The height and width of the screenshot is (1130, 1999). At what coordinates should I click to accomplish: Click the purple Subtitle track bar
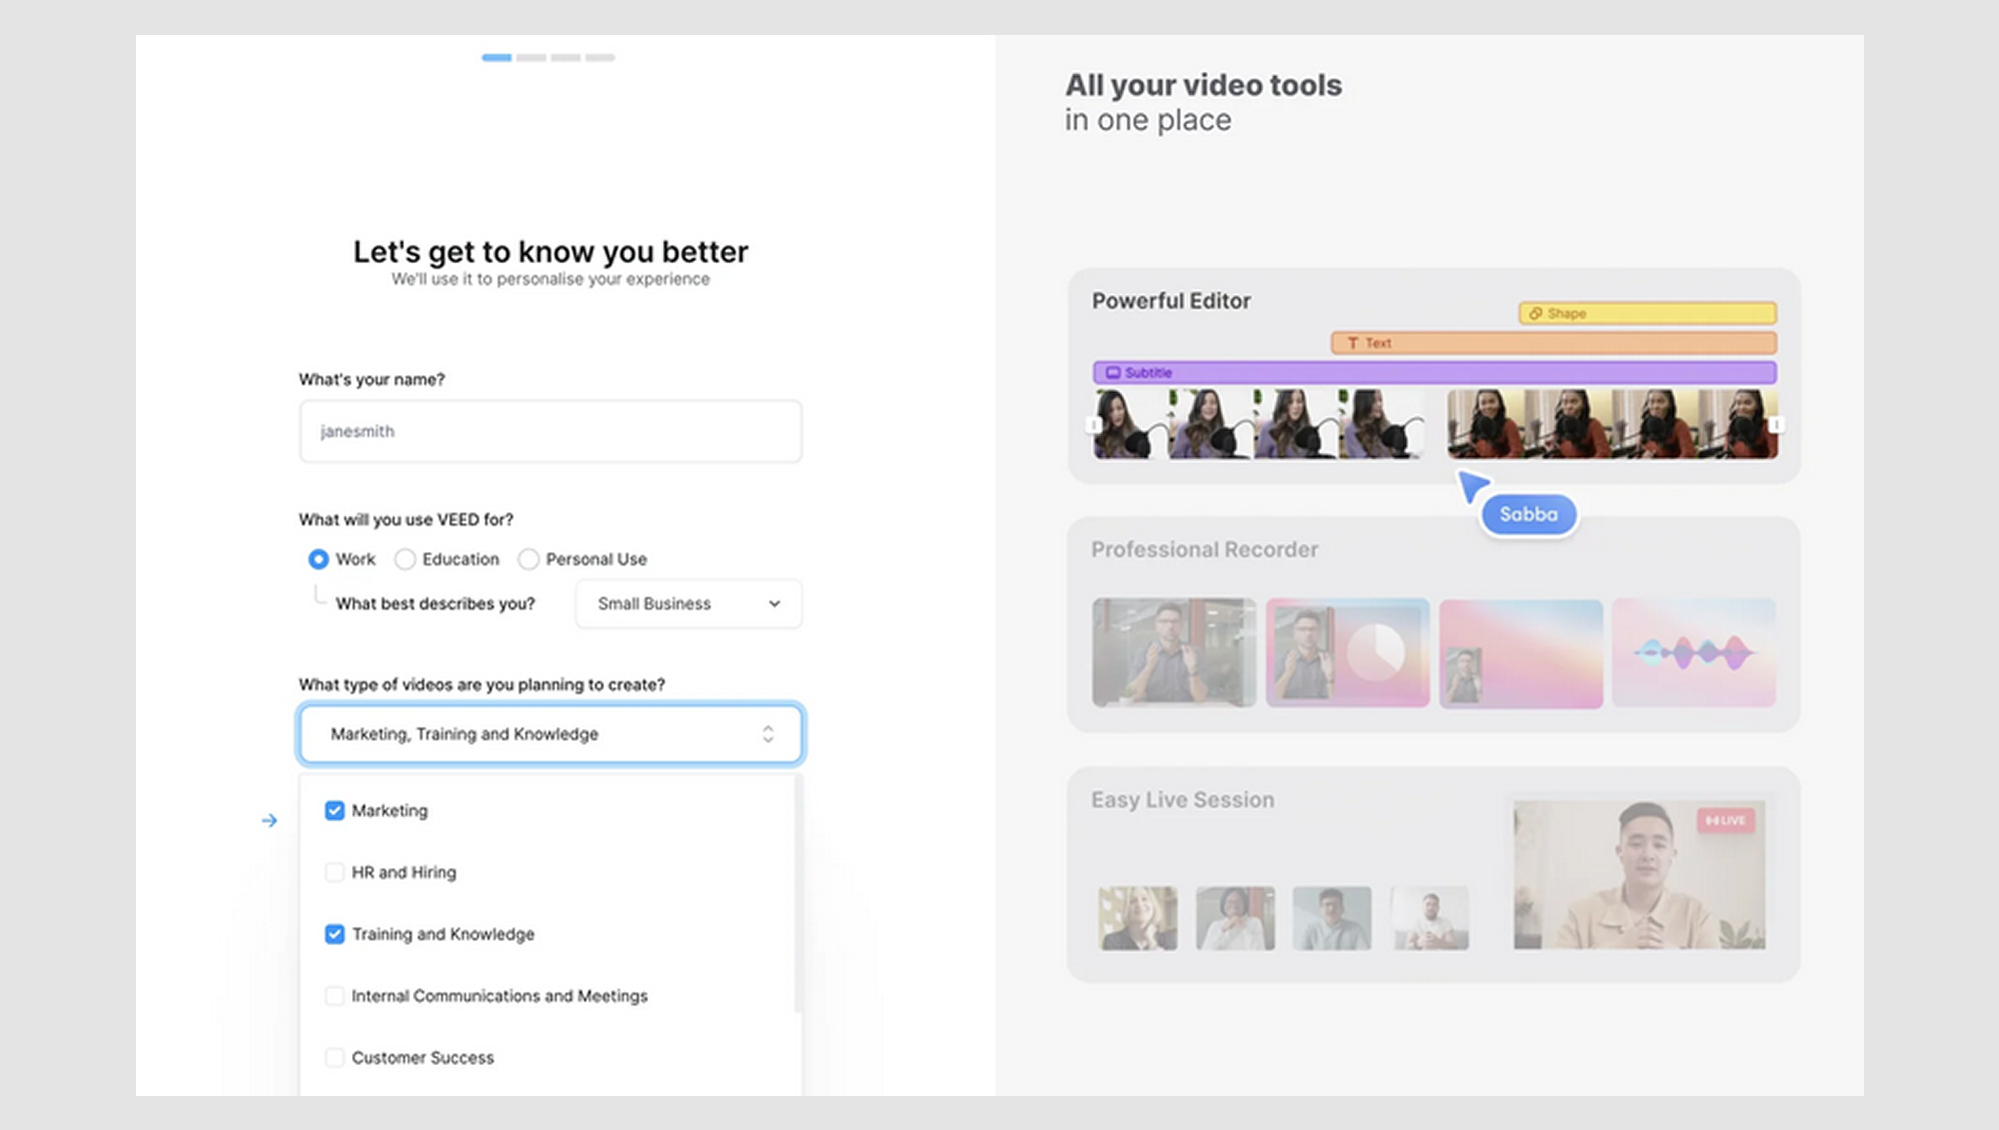(x=1435, y=372)
